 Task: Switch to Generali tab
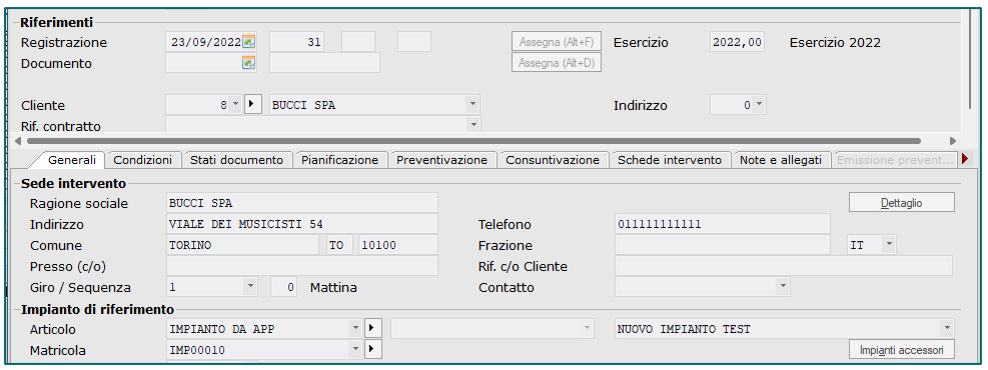coord(72,160)
